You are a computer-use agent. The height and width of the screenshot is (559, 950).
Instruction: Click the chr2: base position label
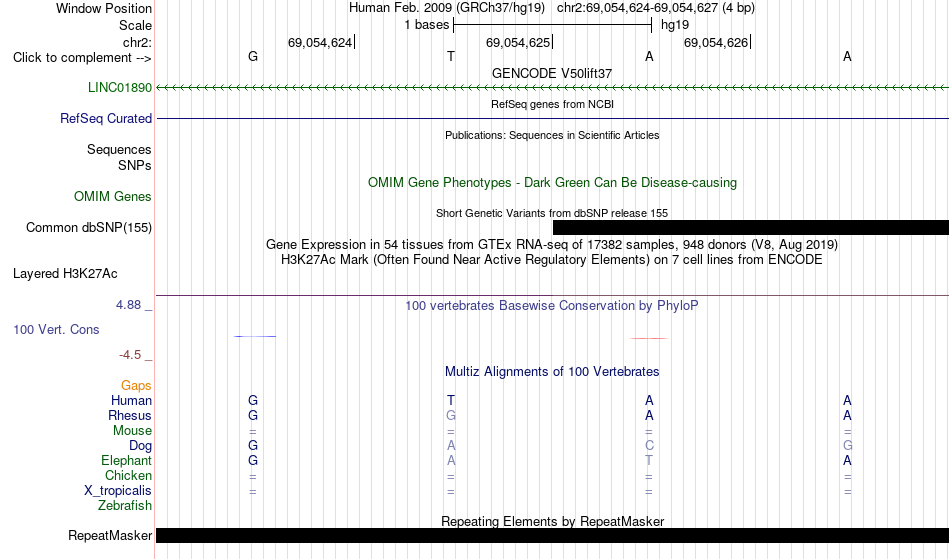[137, 42]
